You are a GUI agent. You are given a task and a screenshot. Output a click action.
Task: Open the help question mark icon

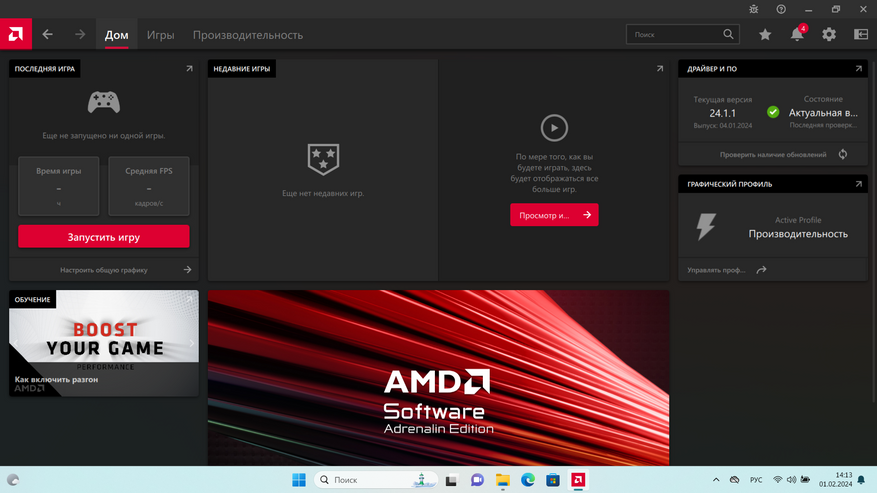click(781, 9)
